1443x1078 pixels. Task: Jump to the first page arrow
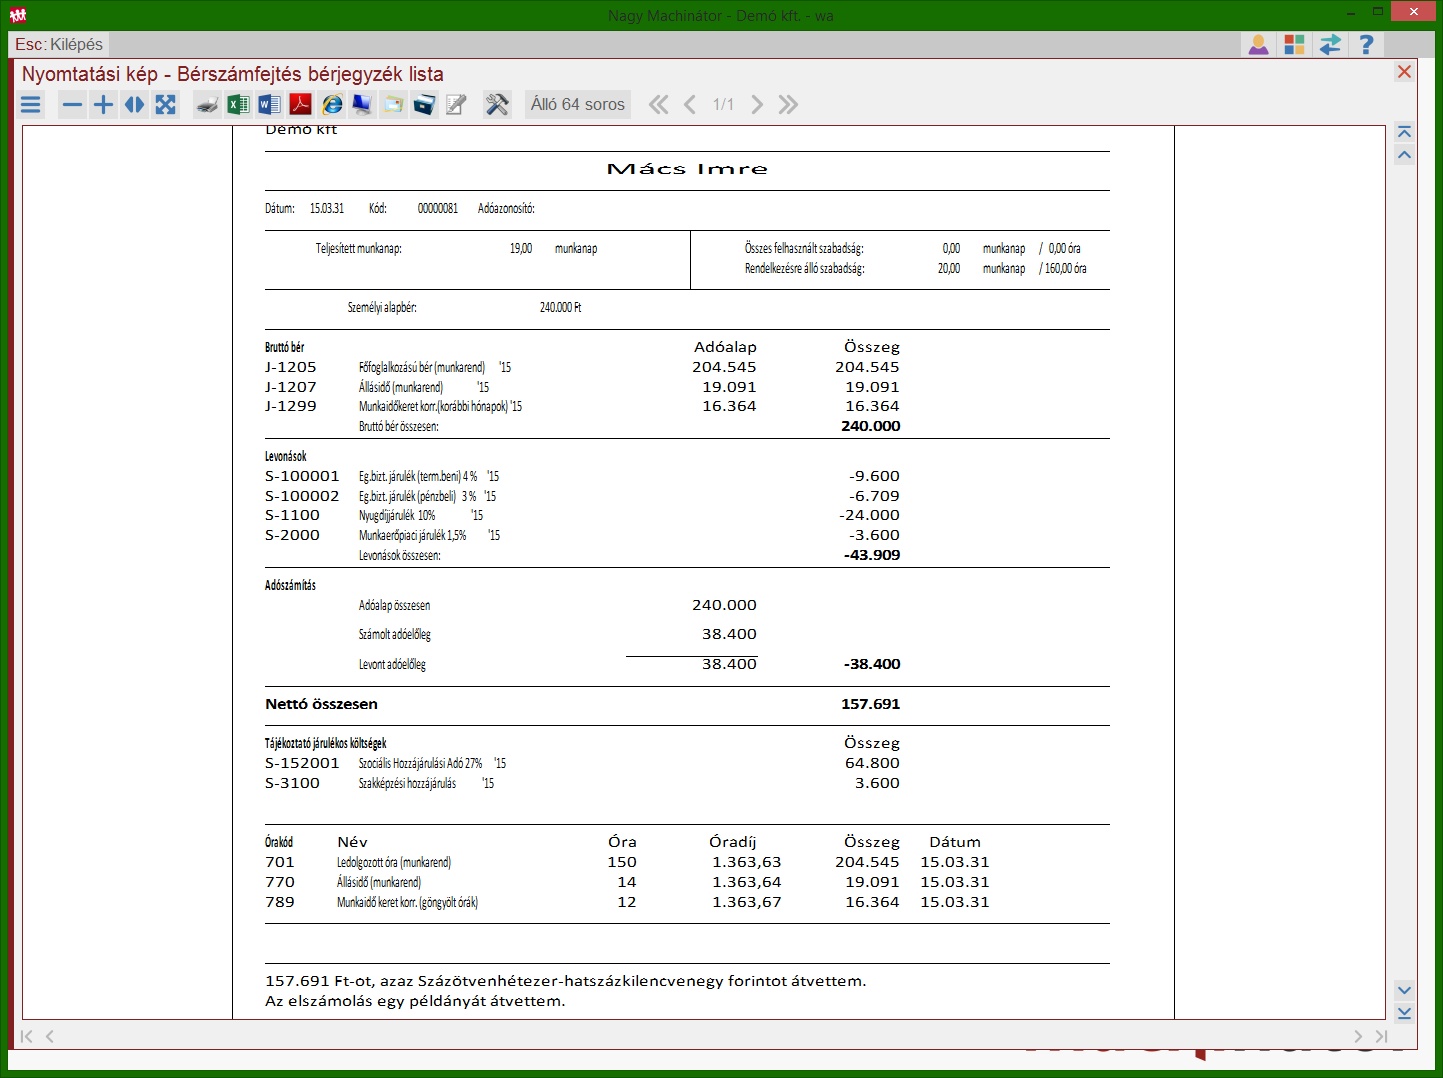pos(658,105)
